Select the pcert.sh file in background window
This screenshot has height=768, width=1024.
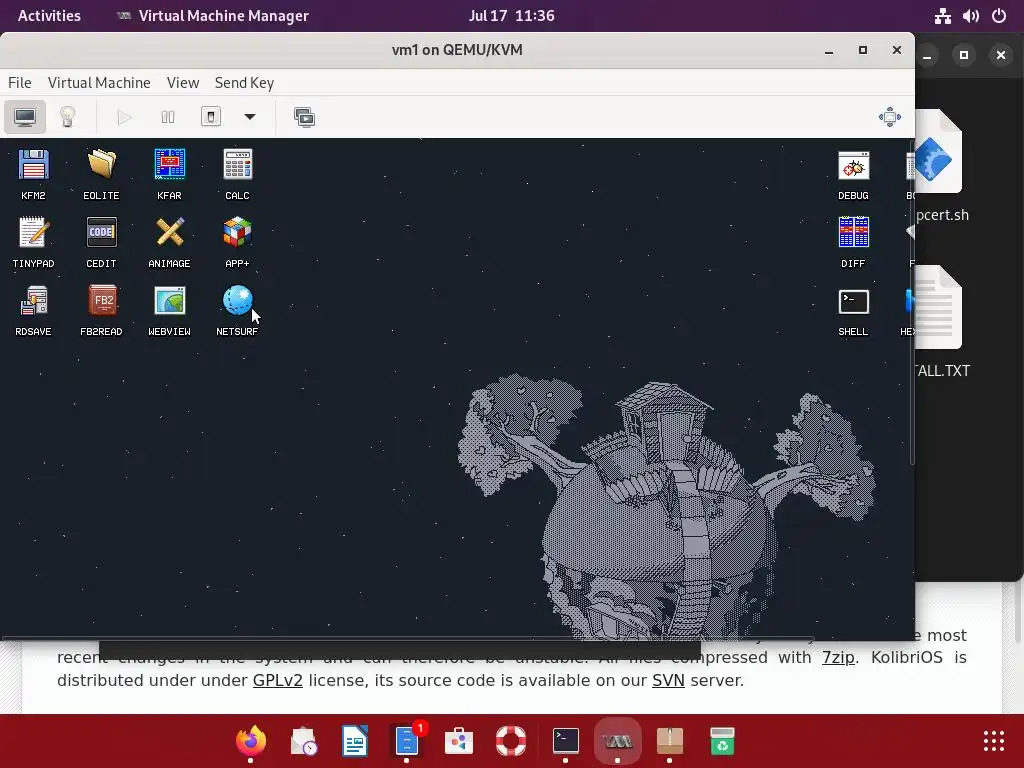tap(939, 166)
